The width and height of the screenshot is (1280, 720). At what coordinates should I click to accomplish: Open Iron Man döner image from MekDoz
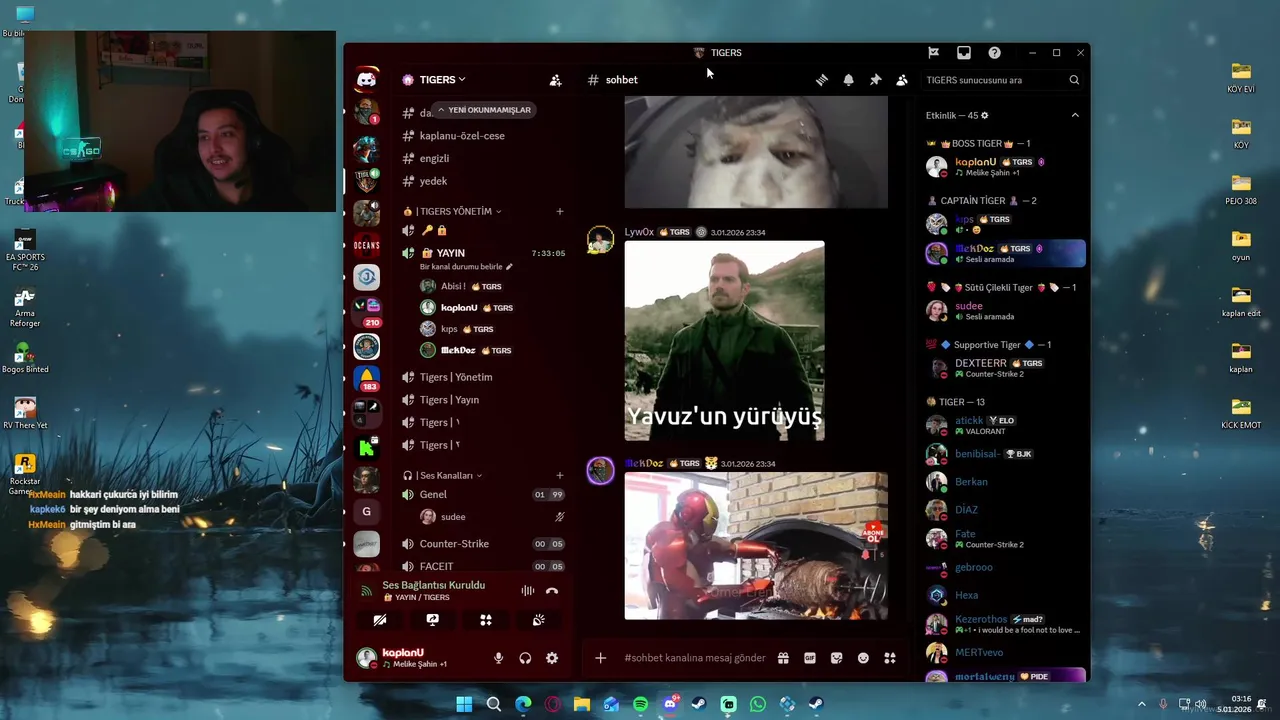pos(756,546)
